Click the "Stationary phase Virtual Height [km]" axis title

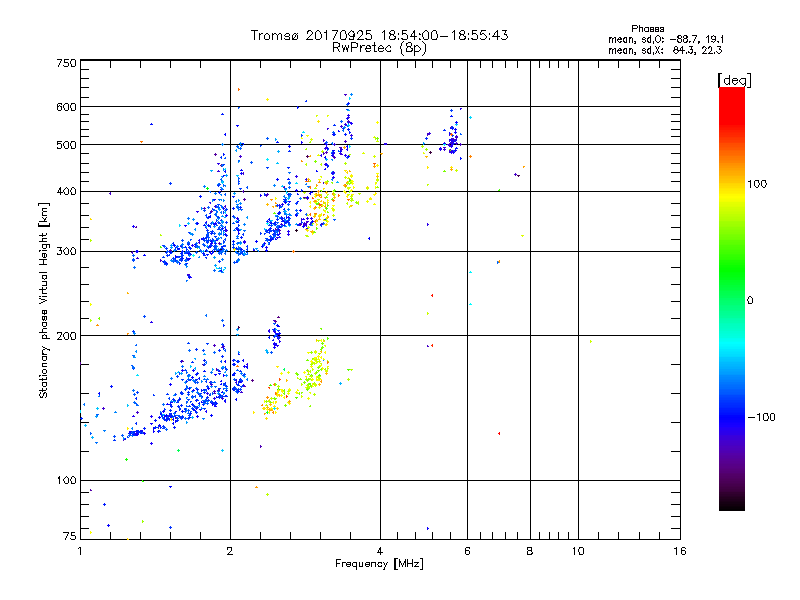point(44,300)
